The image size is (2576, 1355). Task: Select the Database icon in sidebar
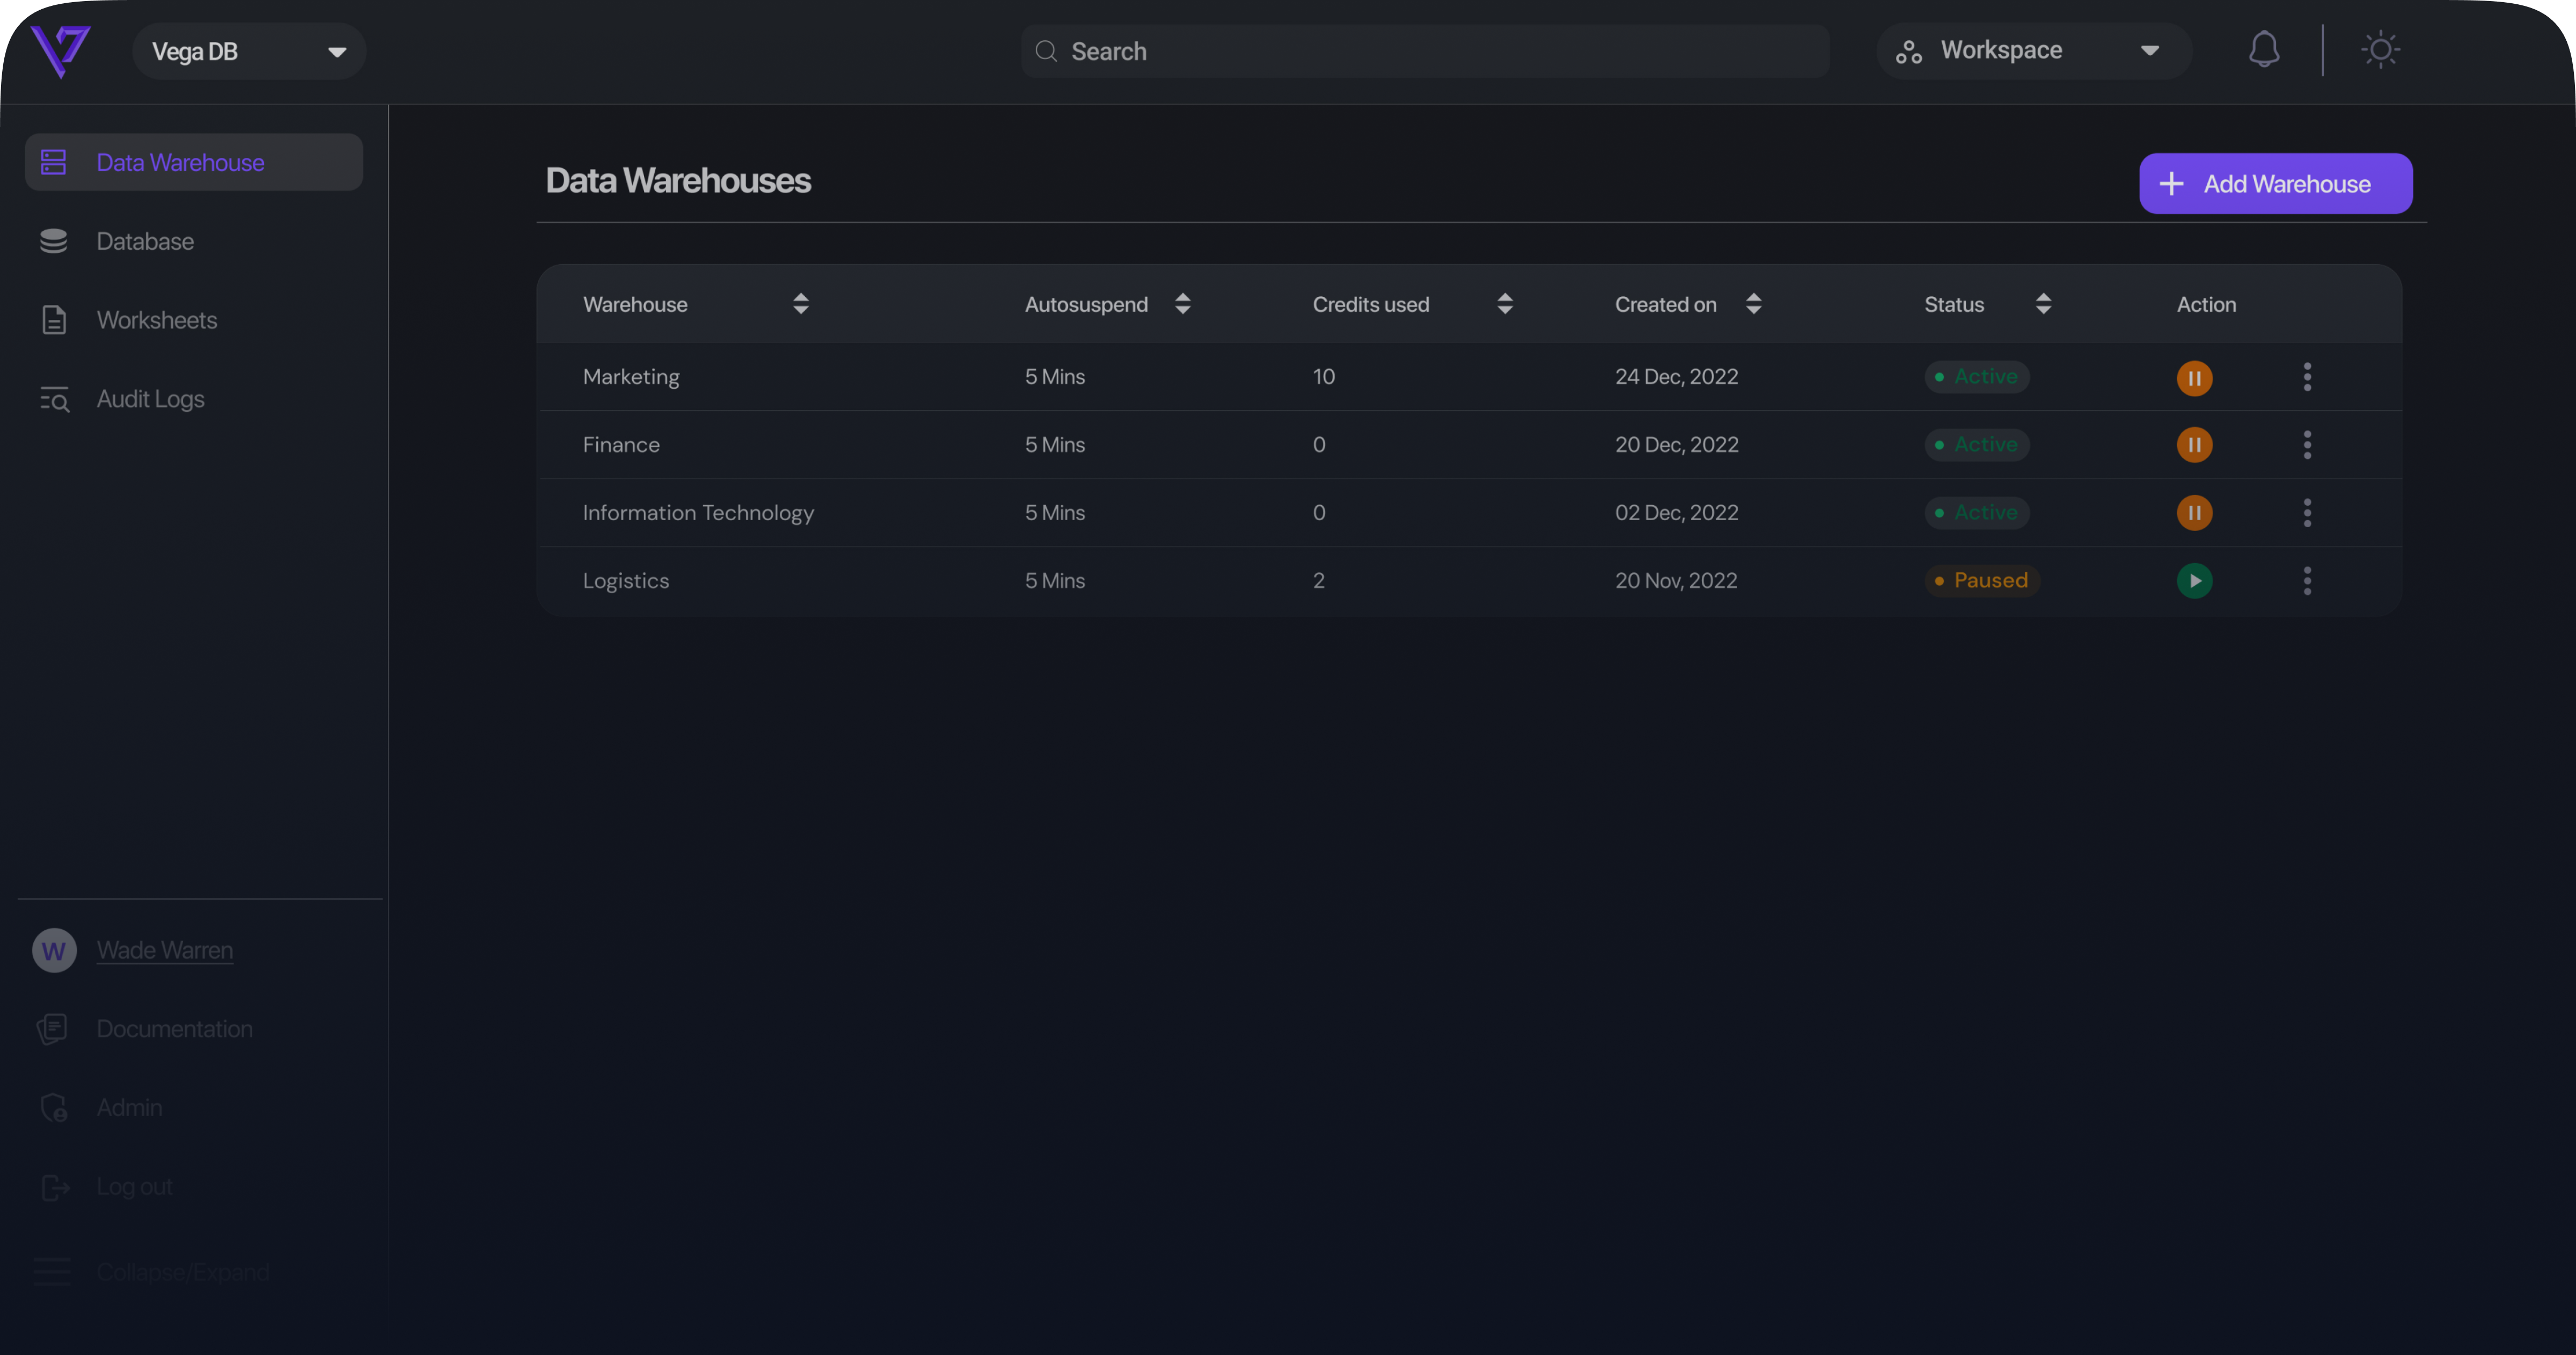click(145, 241)
